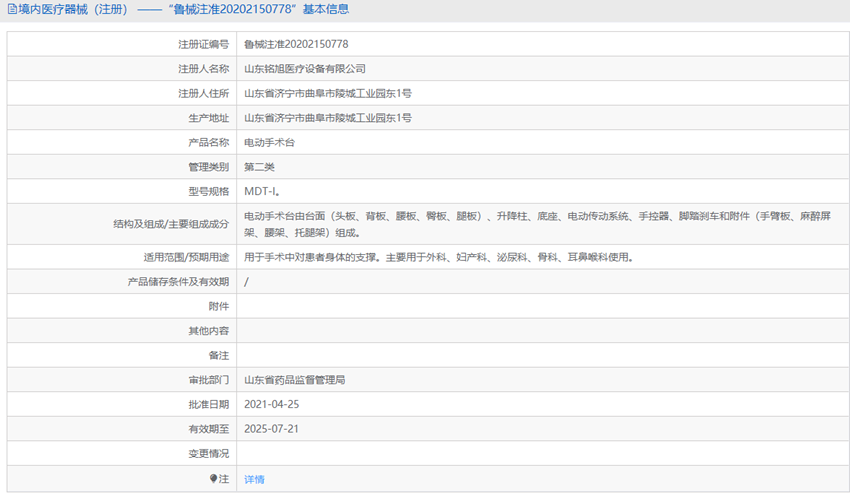Click the label 有效期至
This screenshot has height=493, width=850.
point(209,428)
